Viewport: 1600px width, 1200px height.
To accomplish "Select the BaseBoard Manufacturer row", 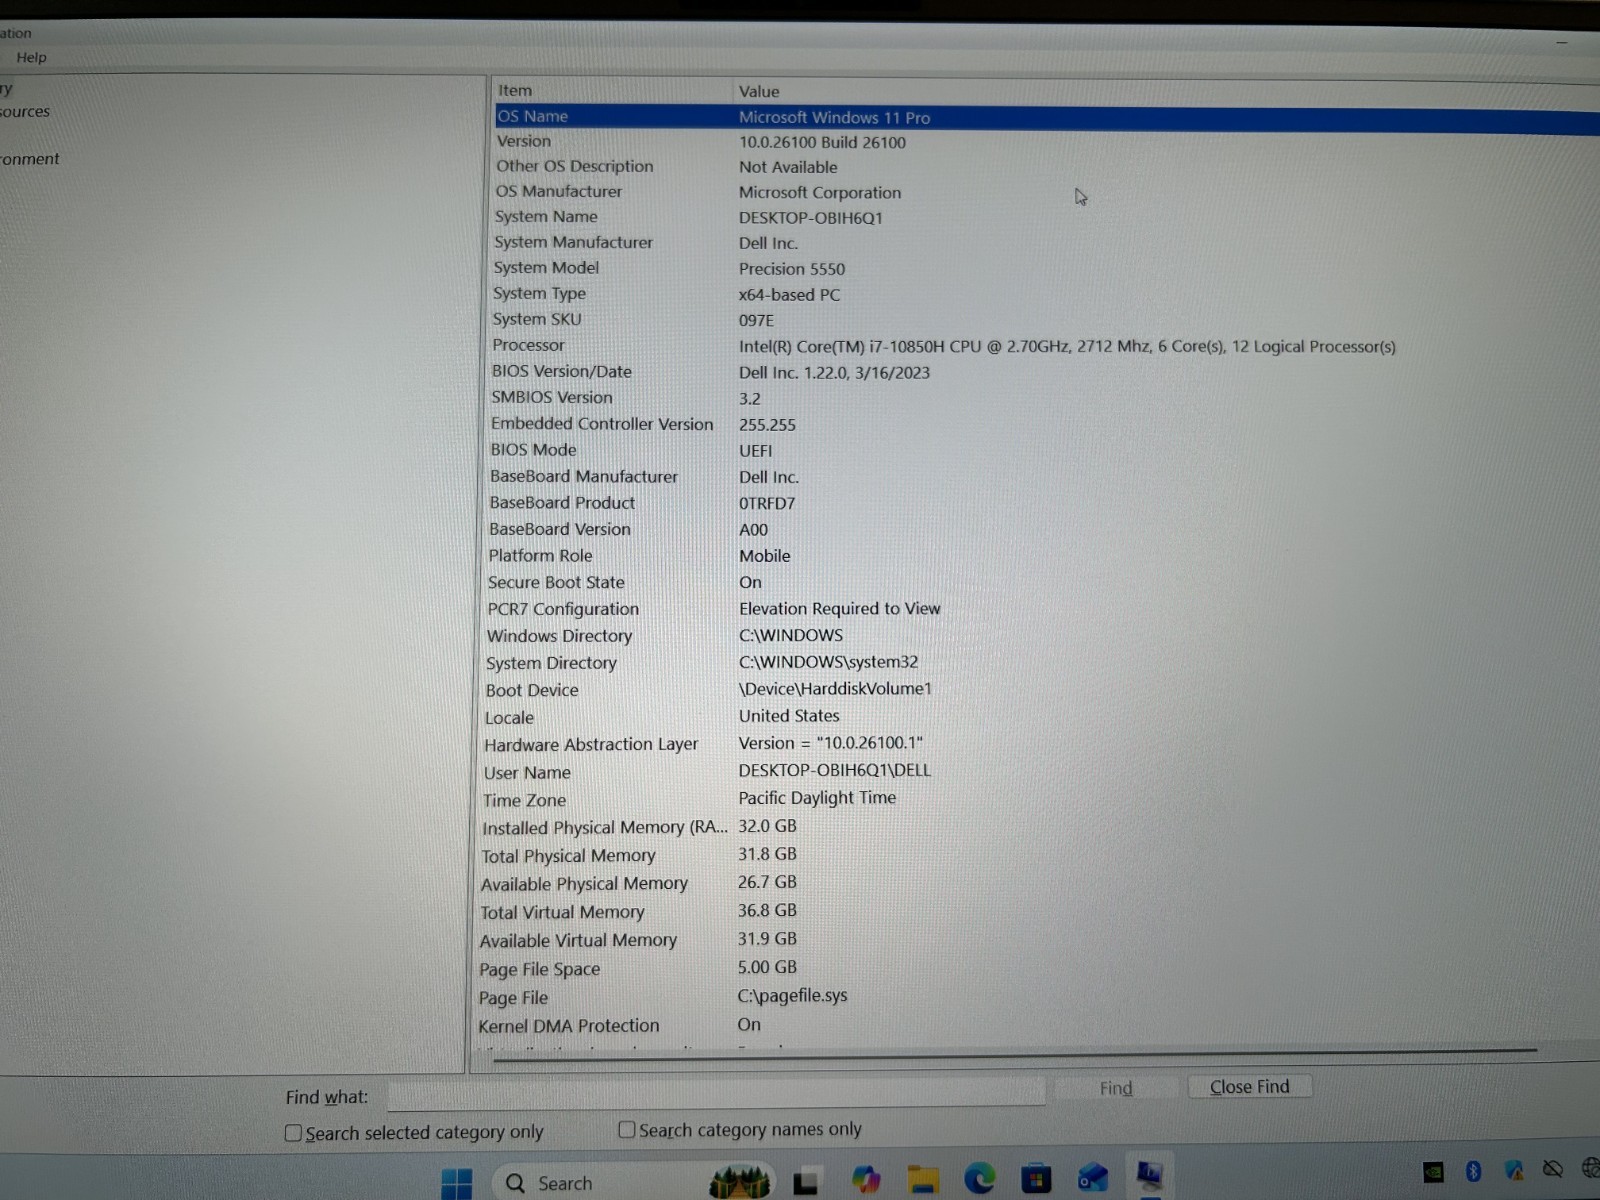I will [1046, 477].
